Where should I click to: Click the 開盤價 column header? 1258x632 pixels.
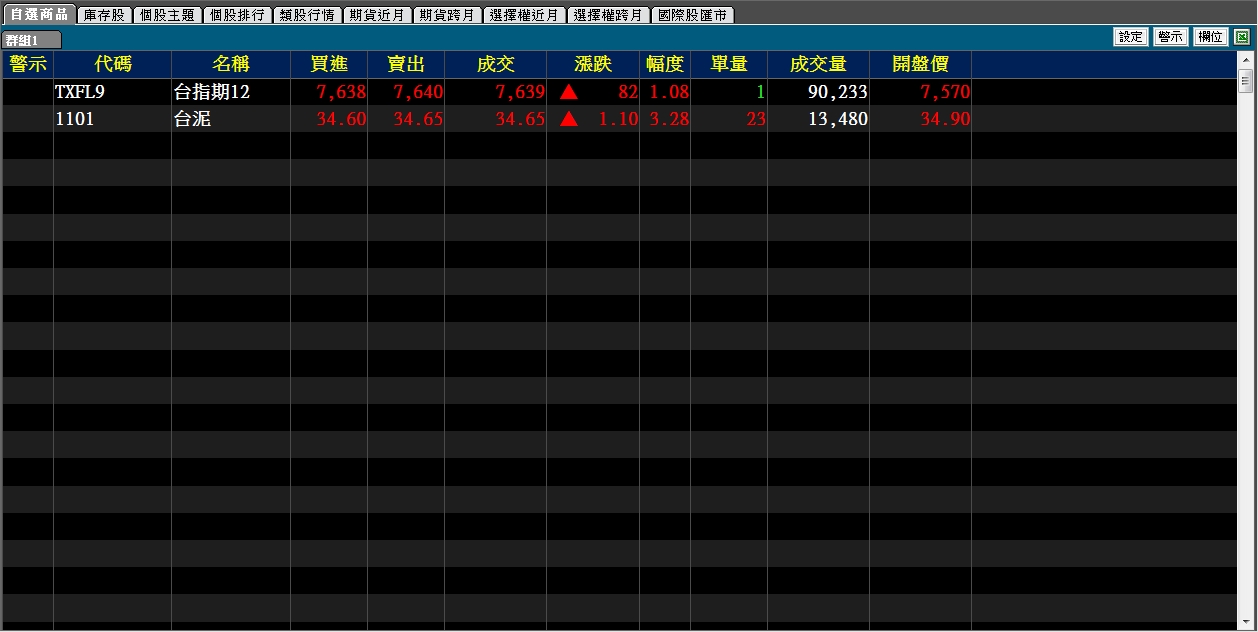[x=920, y=64]
